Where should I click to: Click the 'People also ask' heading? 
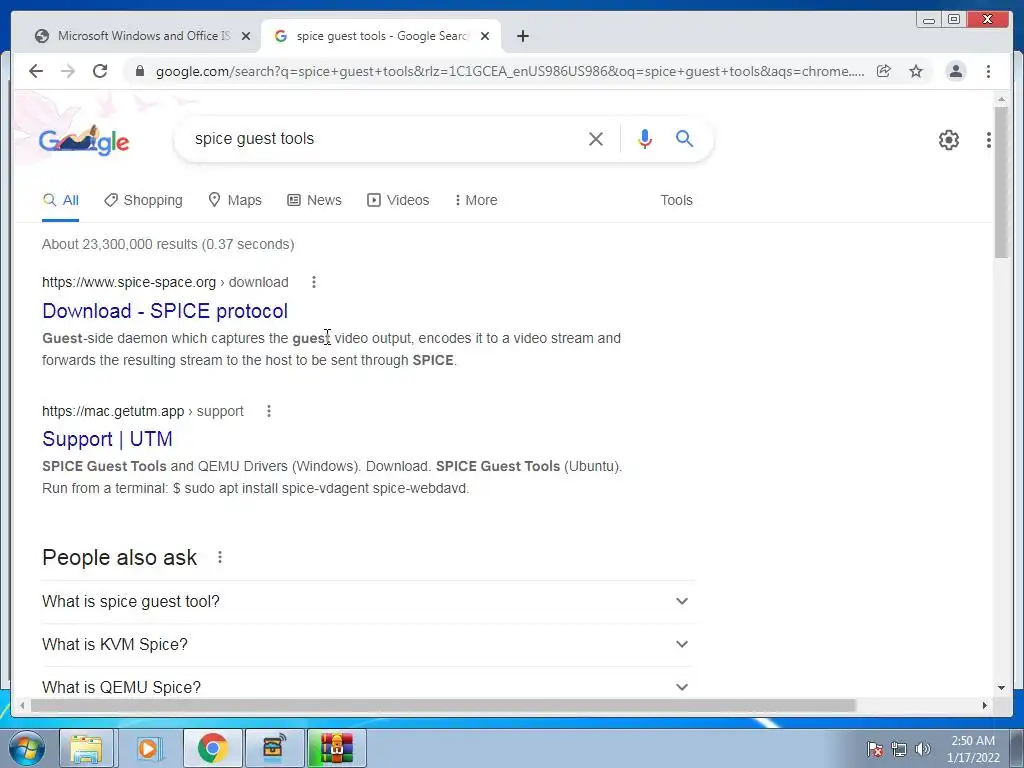point(119,557)
